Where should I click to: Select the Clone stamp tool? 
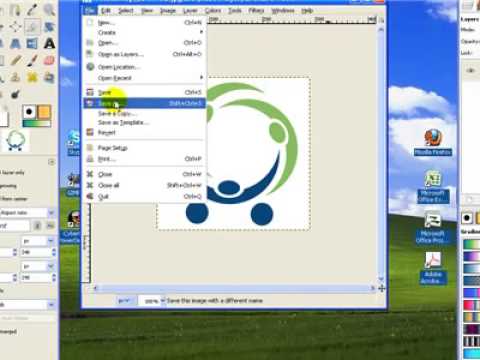(x=15, y=78)
